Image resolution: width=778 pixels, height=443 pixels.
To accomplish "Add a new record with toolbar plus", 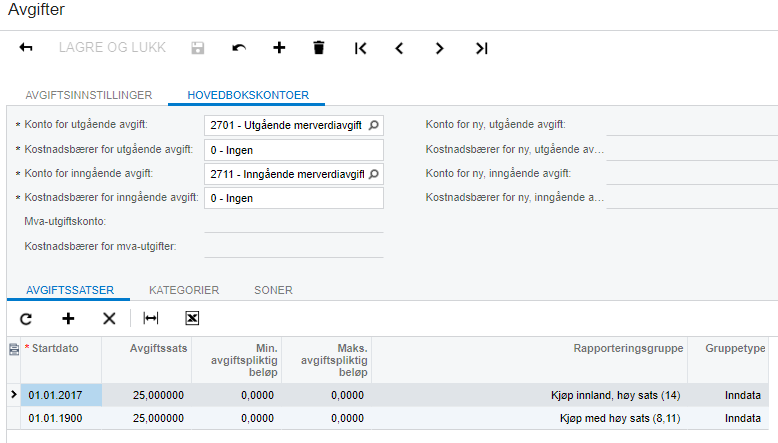I will click(x=279, y=48).
